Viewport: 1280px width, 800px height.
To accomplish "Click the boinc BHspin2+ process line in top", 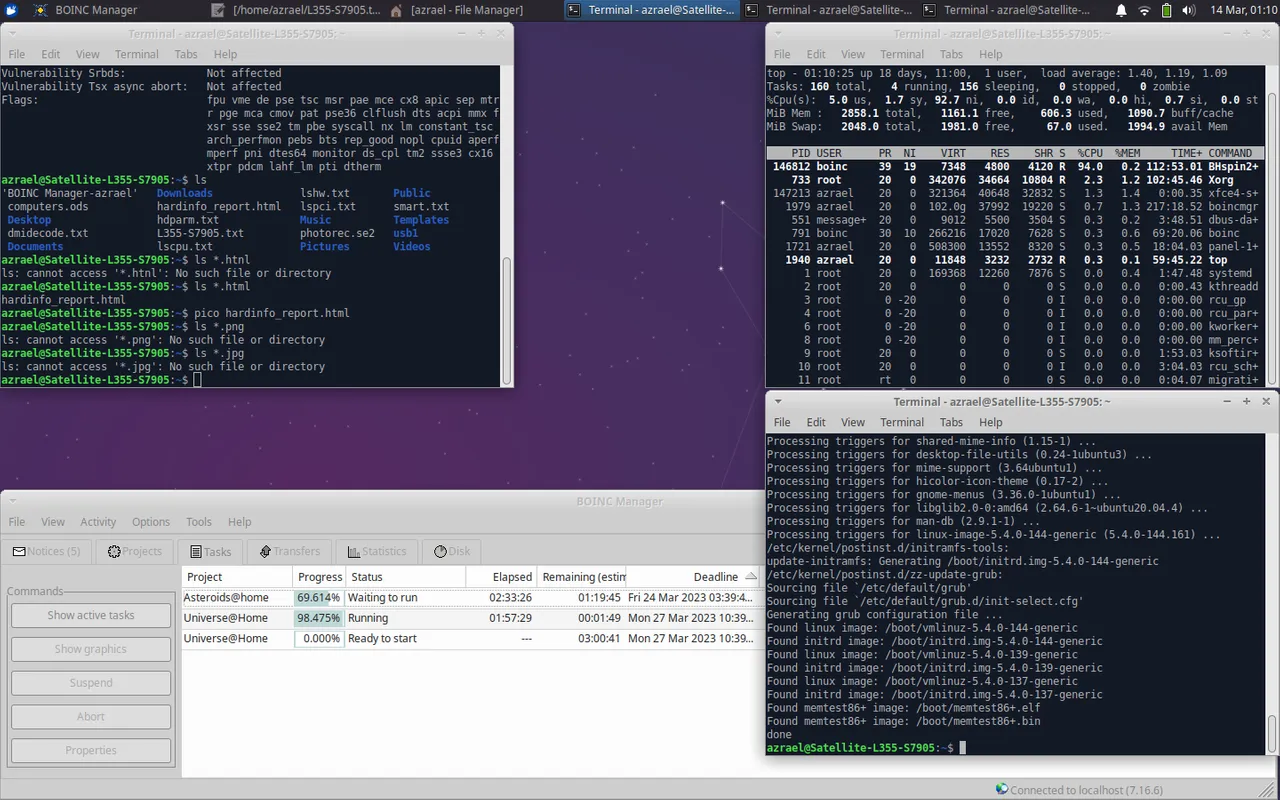I will tap(1015, 166).
